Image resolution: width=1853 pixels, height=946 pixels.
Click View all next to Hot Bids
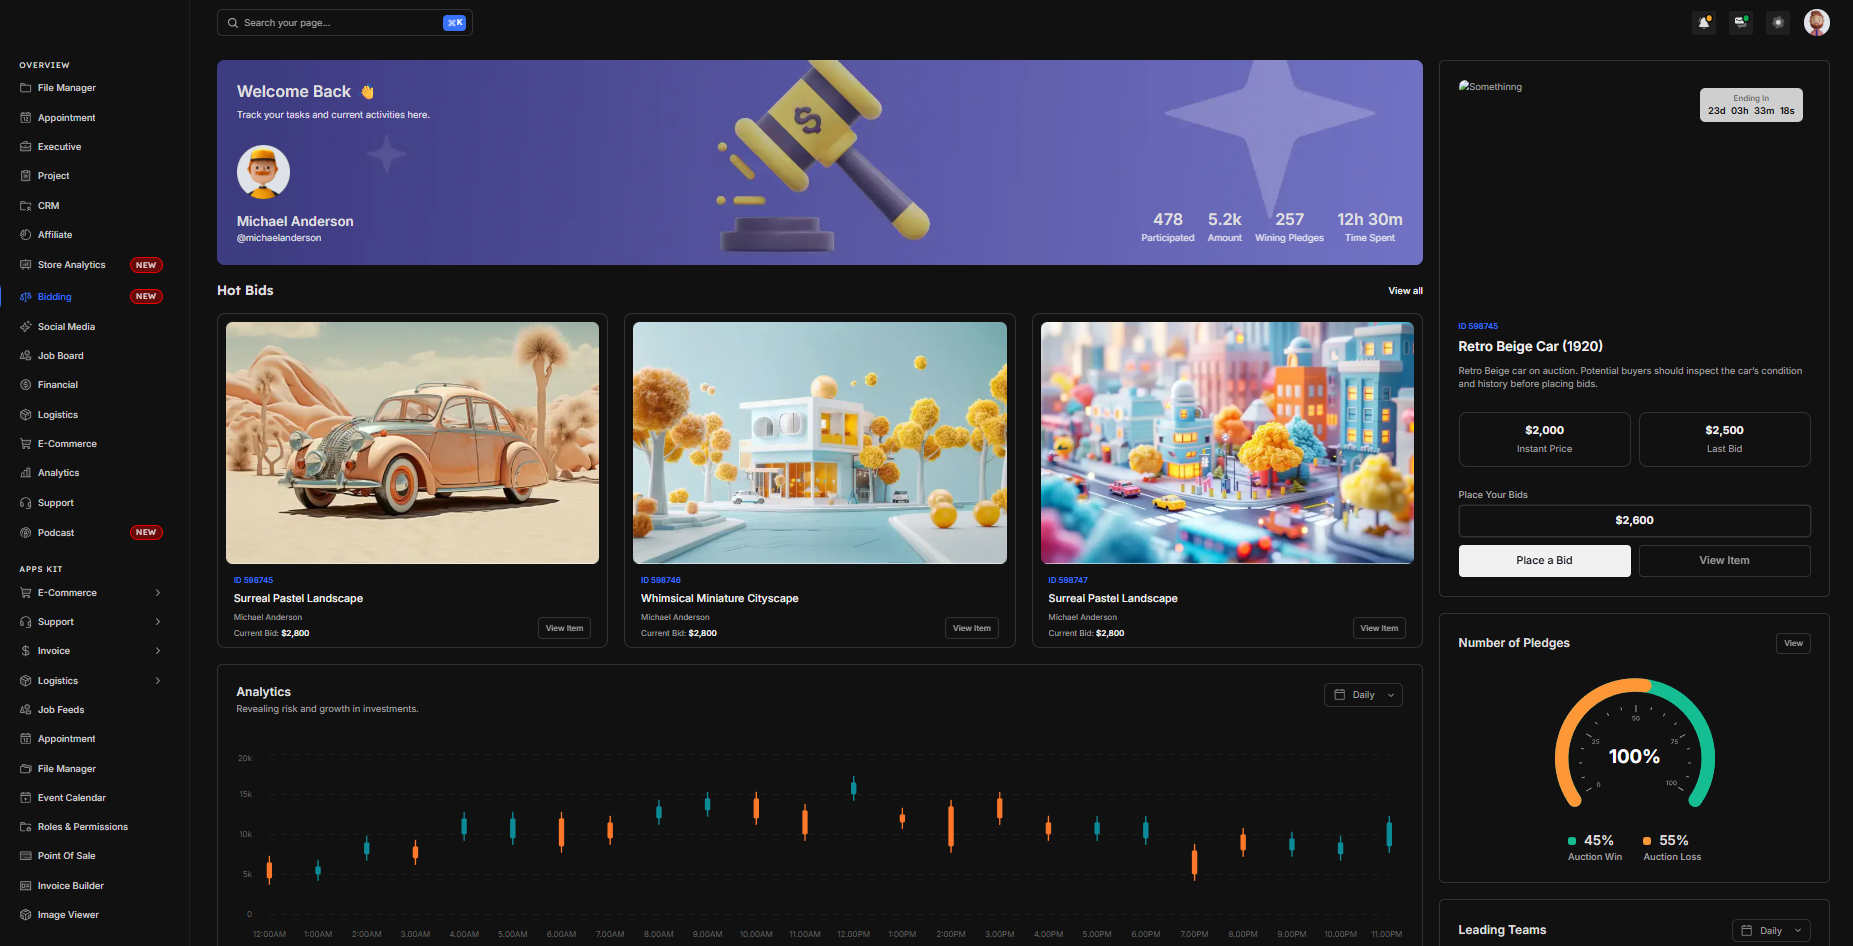(1405, 291)
